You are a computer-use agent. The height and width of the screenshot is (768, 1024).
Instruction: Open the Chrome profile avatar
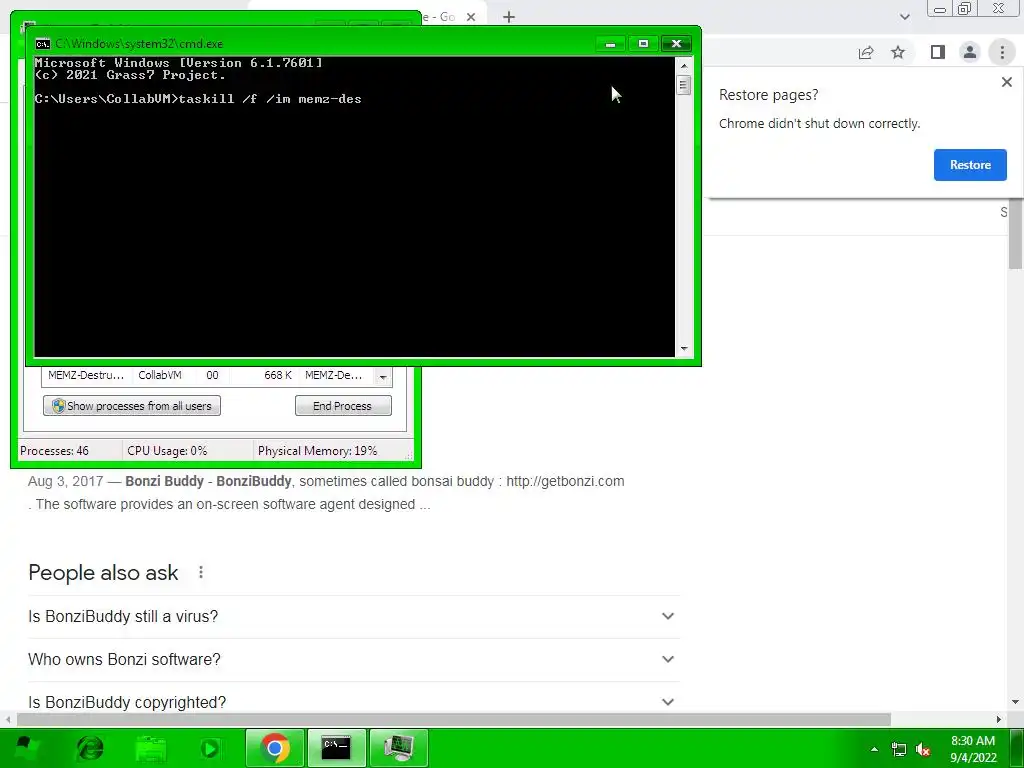coord(970,52)
